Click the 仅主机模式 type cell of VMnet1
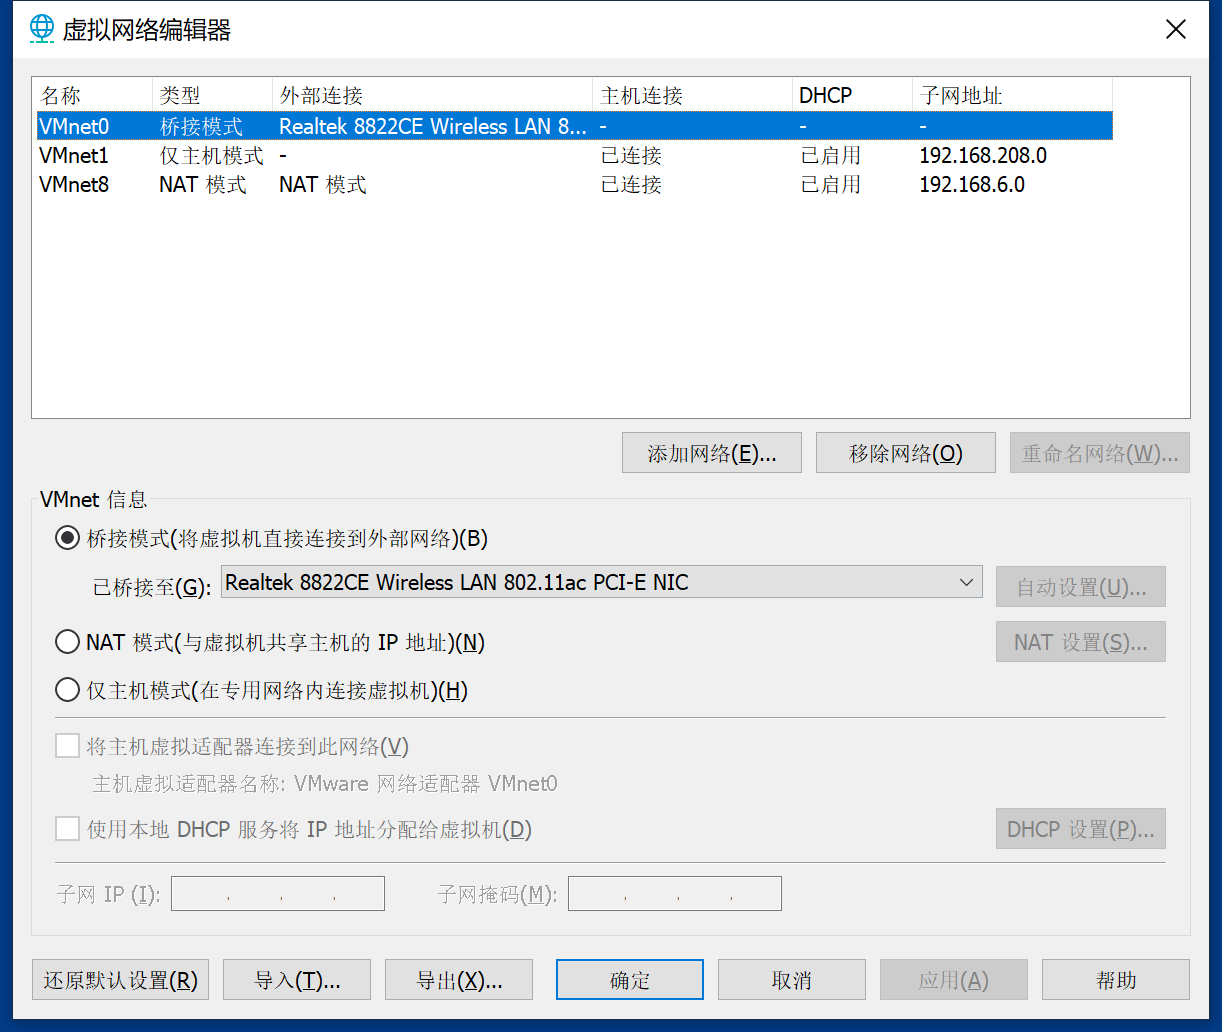The image size is (1222, 1032). pyautogui.click(x=212, y=155)
